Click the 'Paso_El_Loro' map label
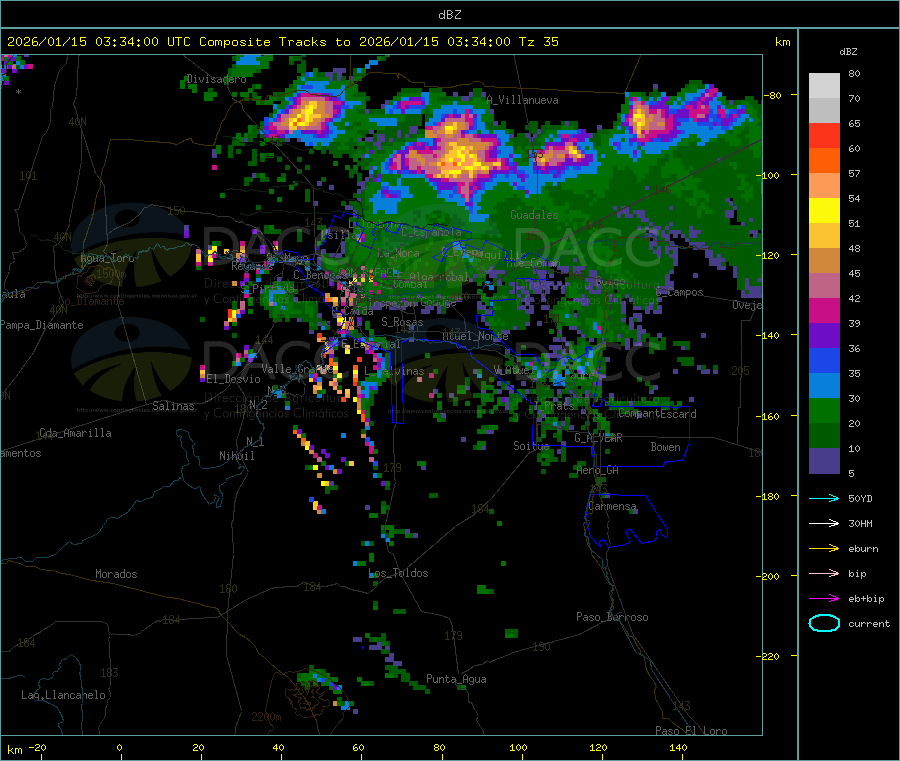900x761 pixels. pos(691,731)
